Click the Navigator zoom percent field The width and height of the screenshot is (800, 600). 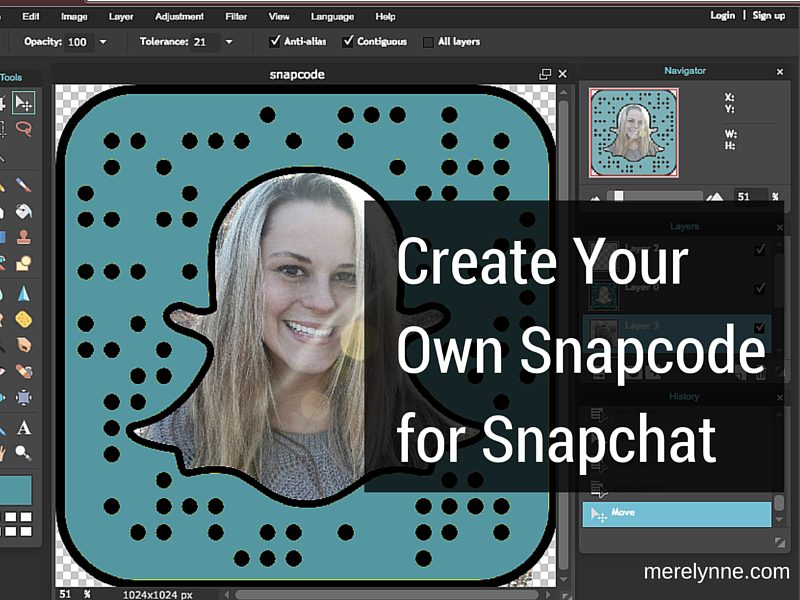point(751,196)
